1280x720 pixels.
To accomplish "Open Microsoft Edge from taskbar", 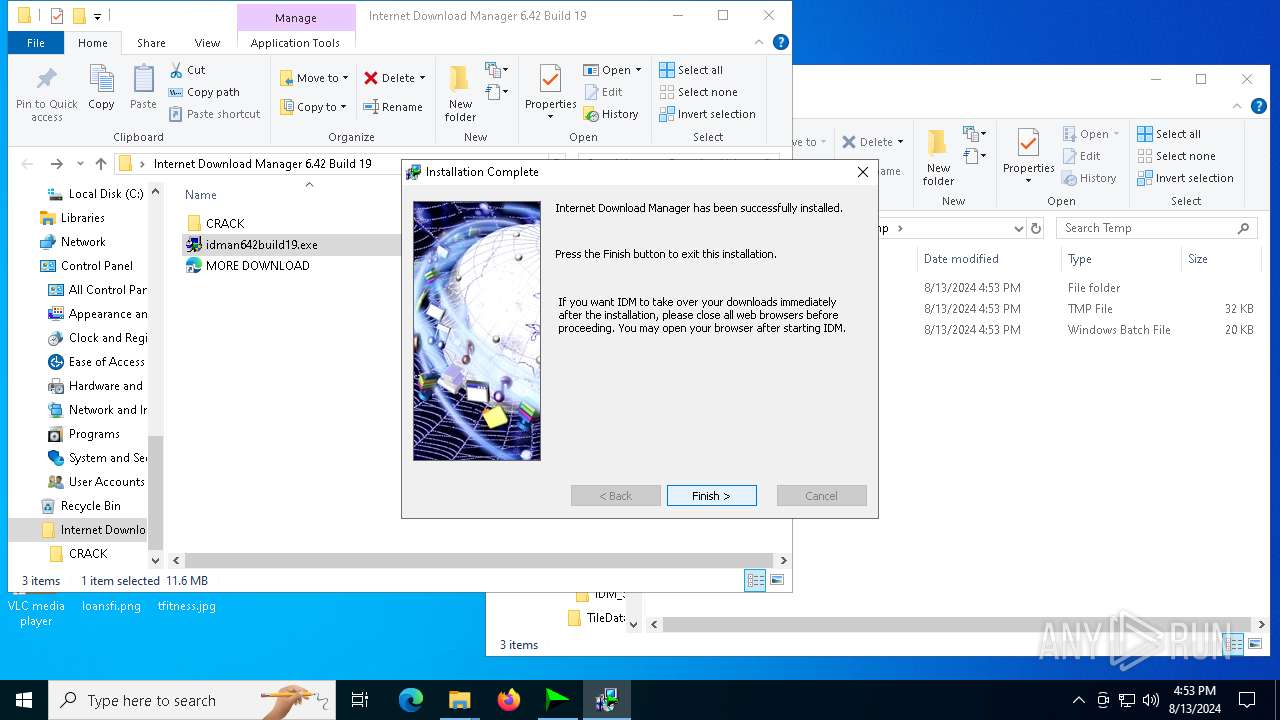I will pyautogui.click(x=411, y=700).
